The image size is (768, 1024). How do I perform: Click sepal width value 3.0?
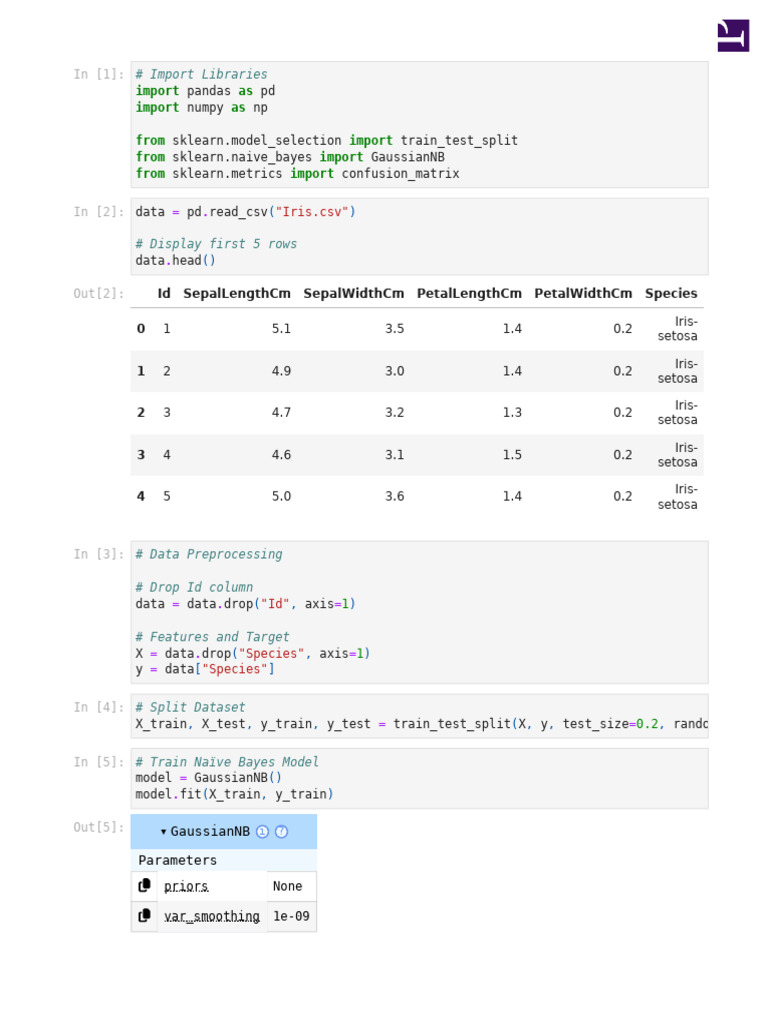[x=394, y=371]
